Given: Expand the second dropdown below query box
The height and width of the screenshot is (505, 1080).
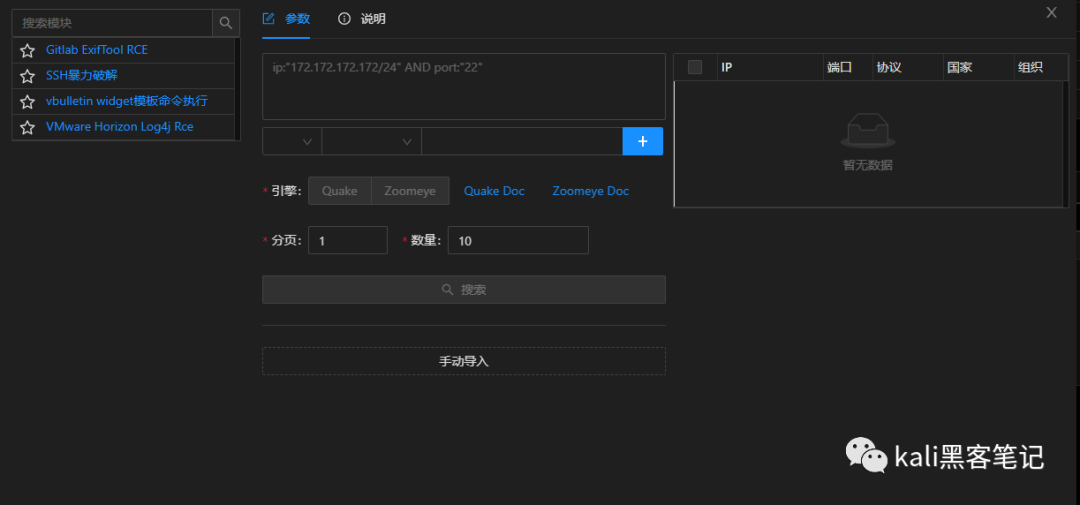Looking at the screenshot, I should tap(371, 142).
